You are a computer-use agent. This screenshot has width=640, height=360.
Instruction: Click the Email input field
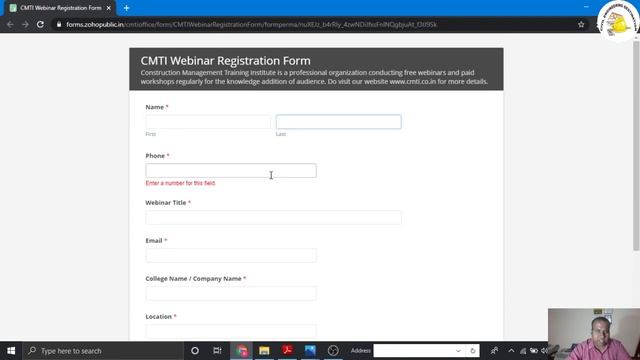tap(231, 256)
